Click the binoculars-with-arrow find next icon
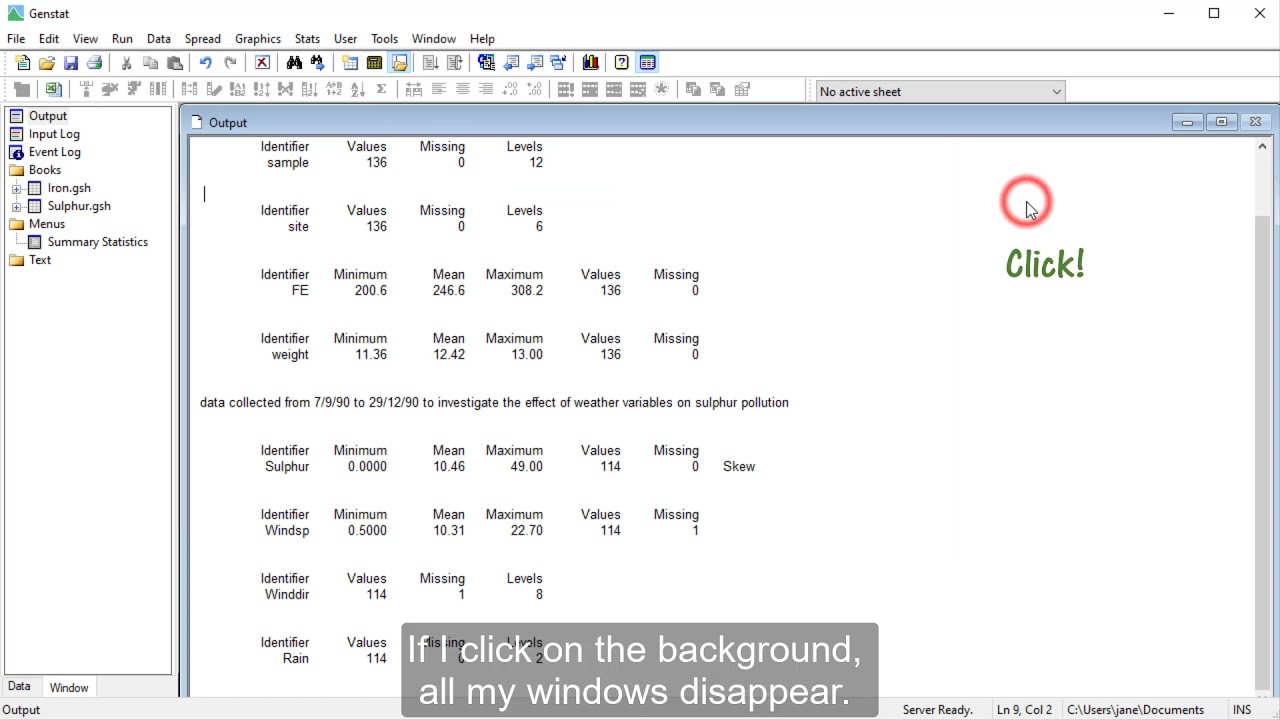Image resolution: width=1280 pixels, height=720 pixels. click(318, 63)
